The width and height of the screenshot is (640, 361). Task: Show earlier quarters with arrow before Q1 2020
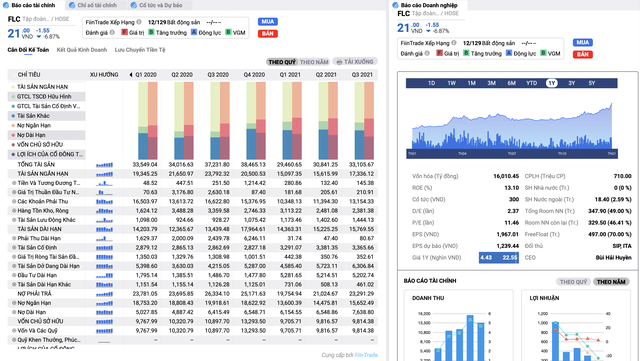[x=131, y=75]
